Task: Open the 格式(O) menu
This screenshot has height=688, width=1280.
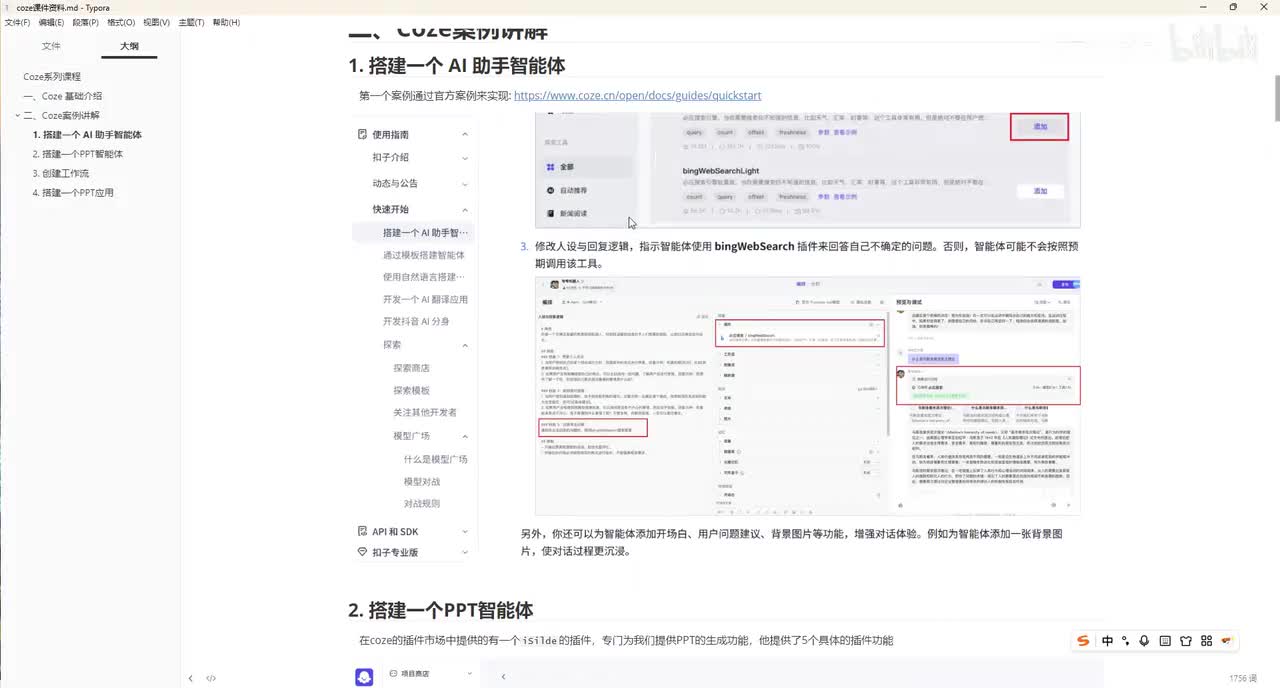Action: tap(121, 22)
